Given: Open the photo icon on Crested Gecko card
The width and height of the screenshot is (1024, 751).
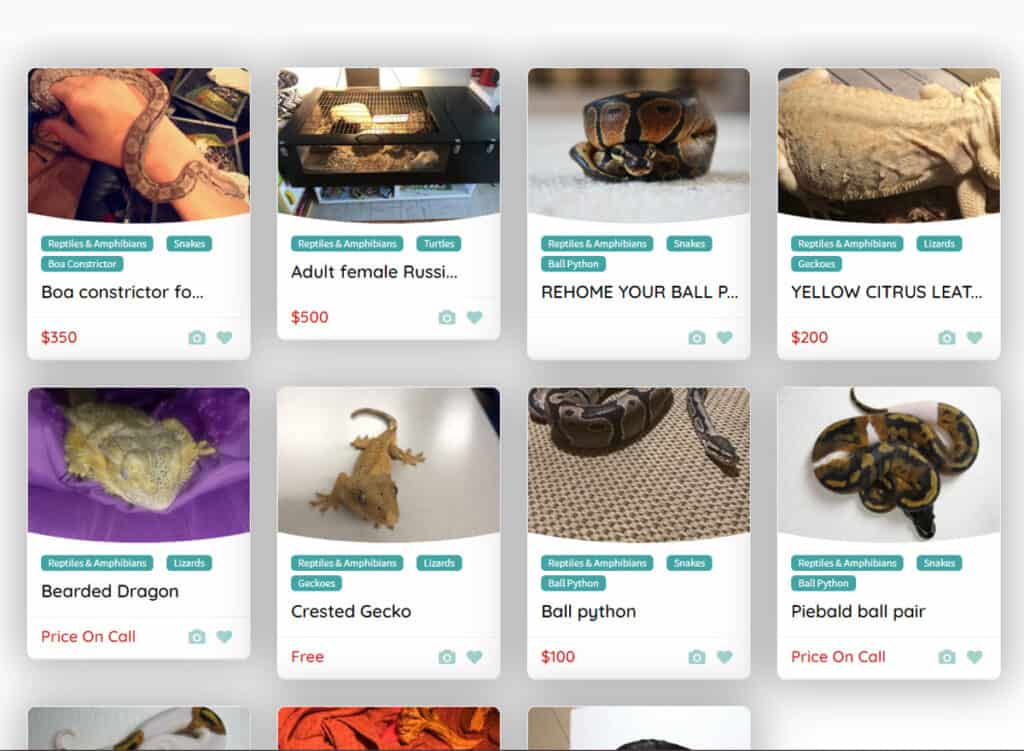Looking at the screenshot, I should tap(447, 657).
